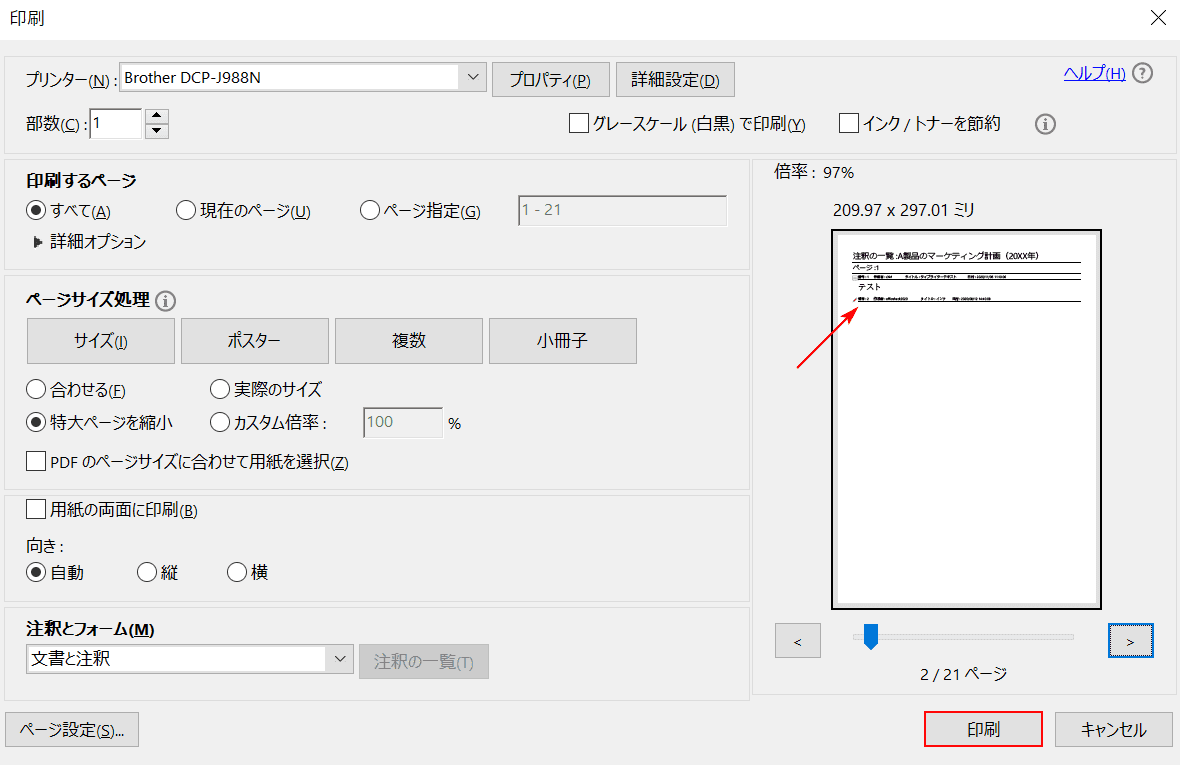The height and width of the screenshot is (765, 1180).
Task: Switch to サイズ page handling mode
Action: point(101,341)
